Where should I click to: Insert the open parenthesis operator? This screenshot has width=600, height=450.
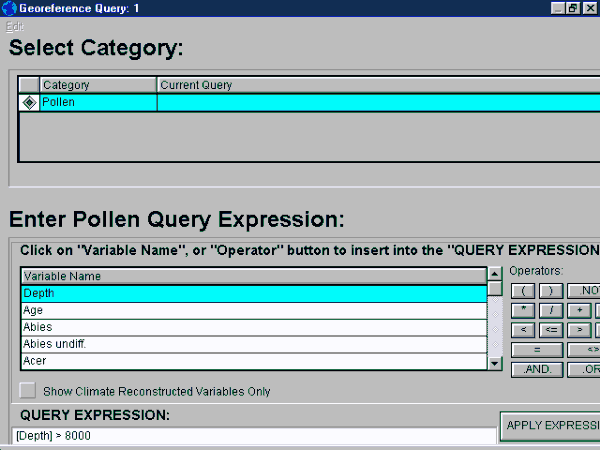tap(524, 290)
